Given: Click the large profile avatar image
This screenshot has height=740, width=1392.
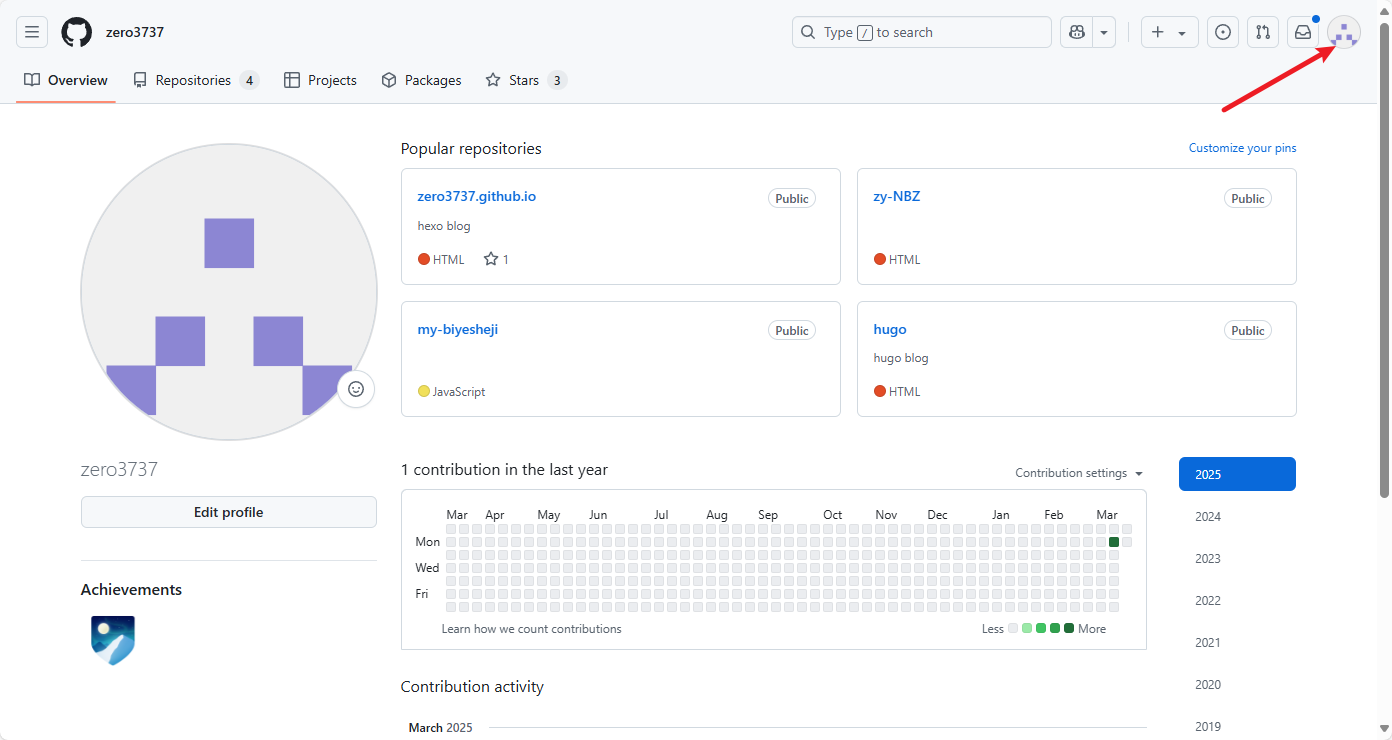Looking at the screenshot, I should 229,292.
